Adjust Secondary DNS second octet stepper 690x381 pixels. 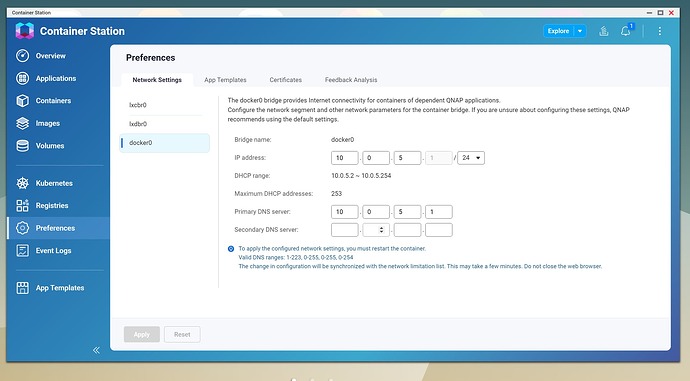(381, 230)
